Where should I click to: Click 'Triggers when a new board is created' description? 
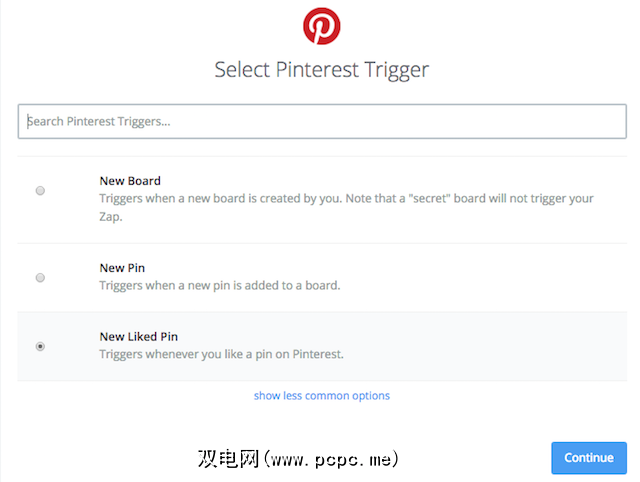(x=346, y=207)
